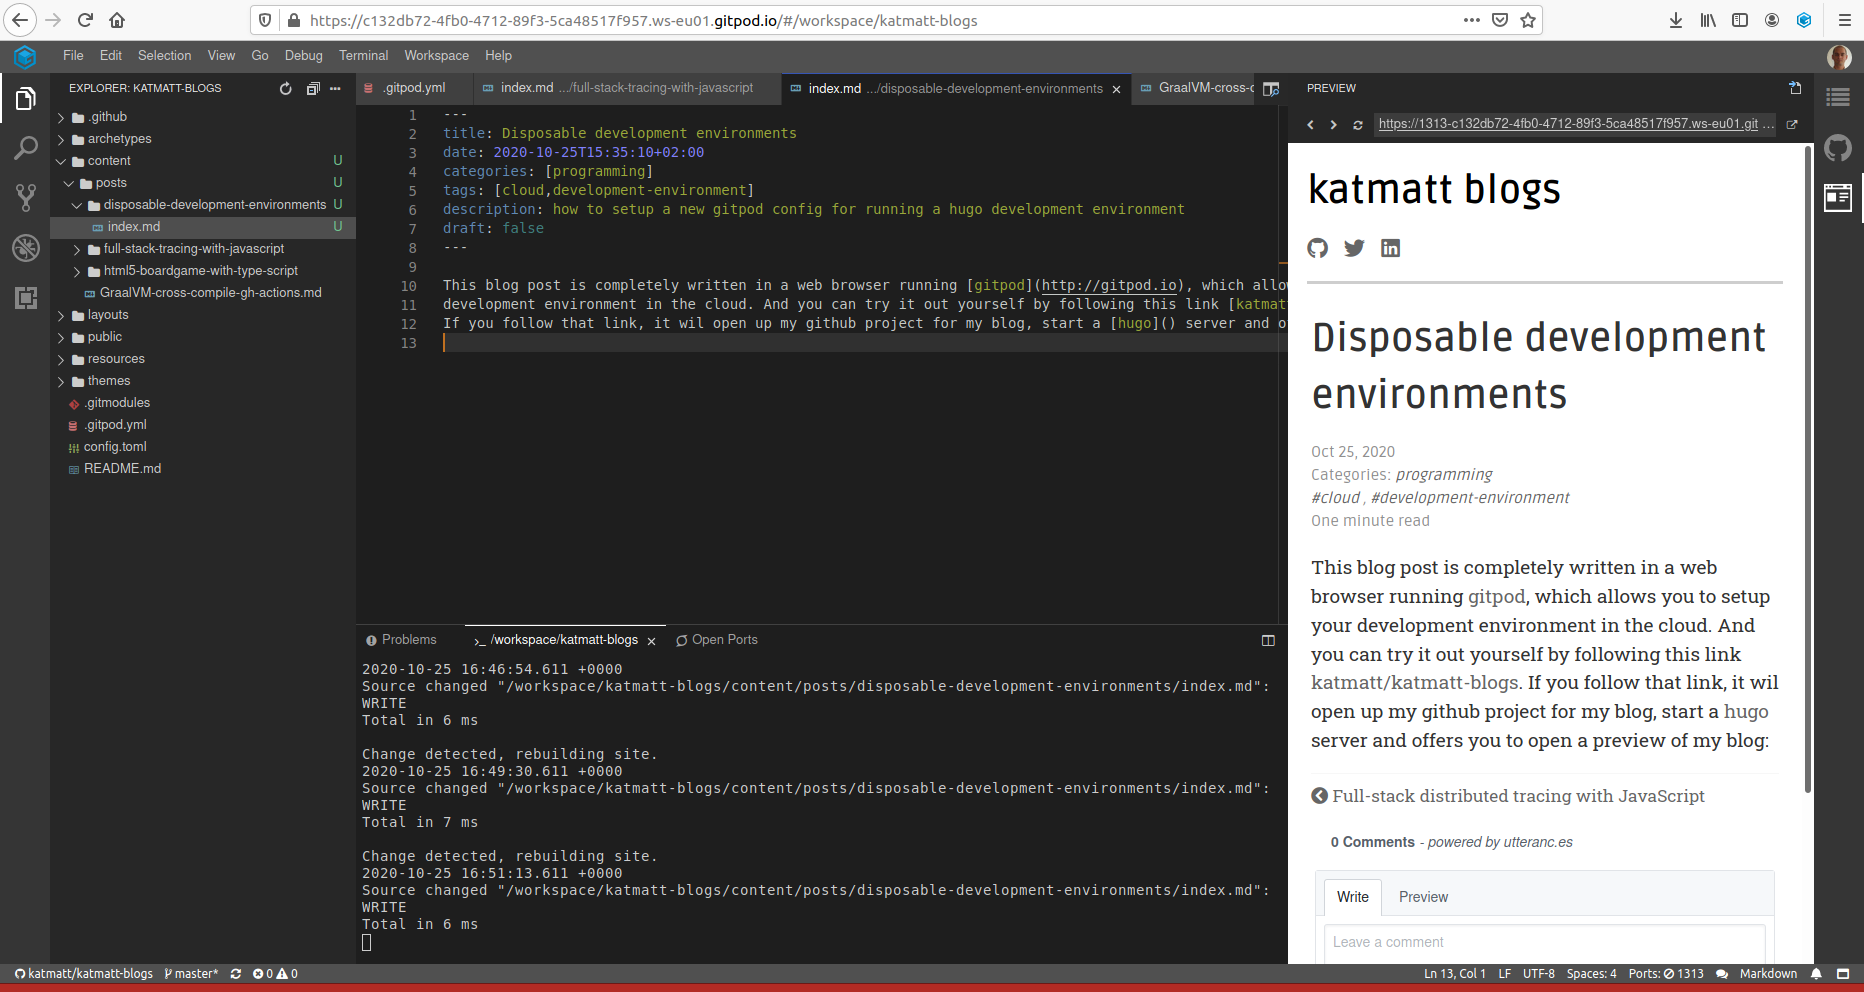The image size is (1864, 992).
Task: Open the gitpod link in blog preview
Action: 1496,597
